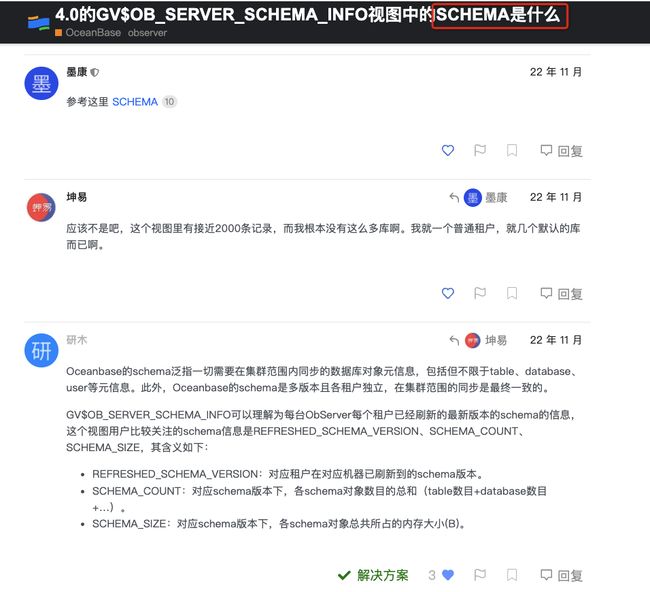This screenshot has height=592, width=650.
Task: Click OceanBase site logo in header
Action: [x=38, y=23]
